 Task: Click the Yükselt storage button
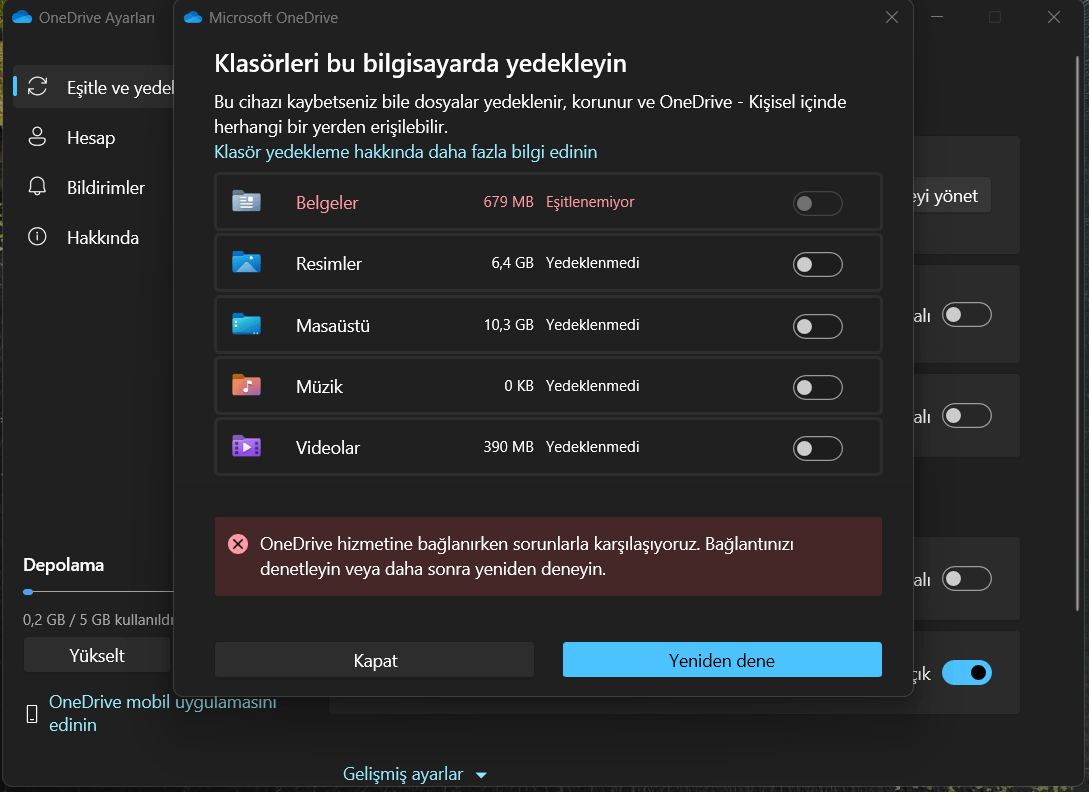pos(97,655)
